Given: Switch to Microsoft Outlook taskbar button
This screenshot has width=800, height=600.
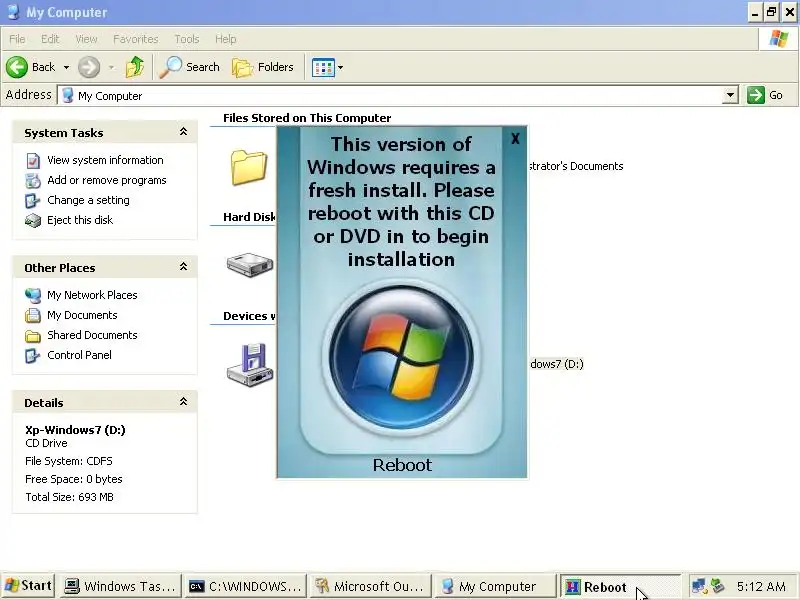Looking at the screenshot, I should [370, 586].
